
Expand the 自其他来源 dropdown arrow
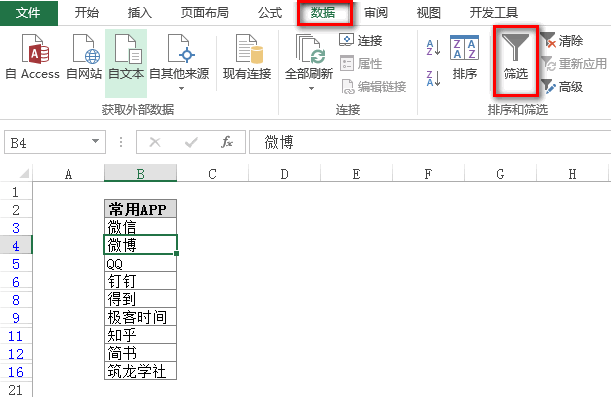click(181, 89)
